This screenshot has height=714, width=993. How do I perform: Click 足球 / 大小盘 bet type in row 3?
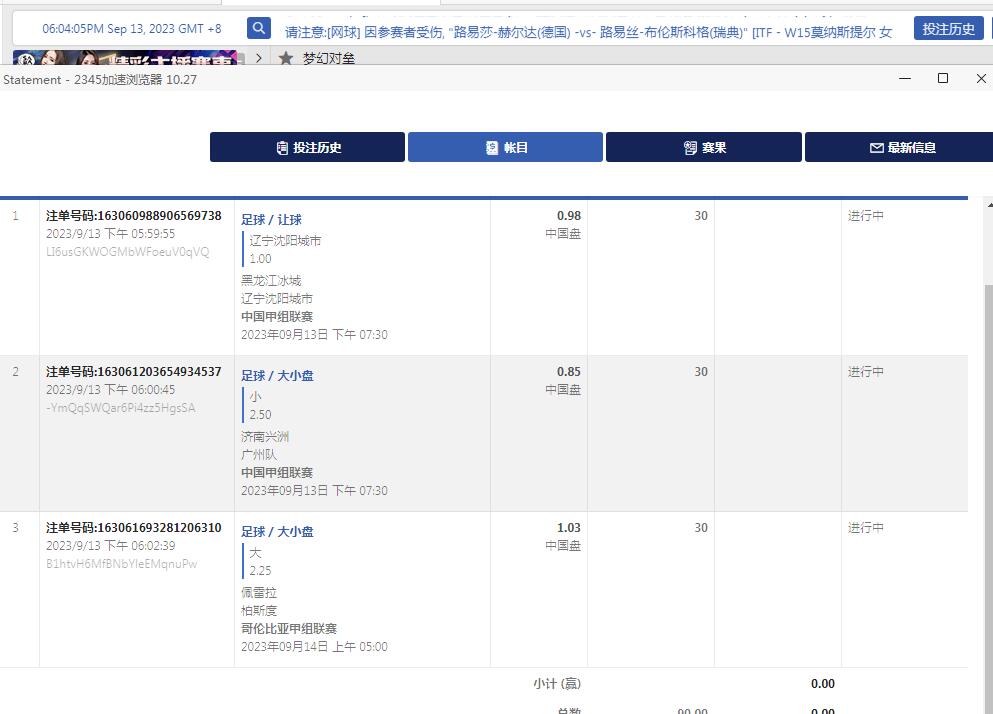pyautogui.click(x=277, y=532)
